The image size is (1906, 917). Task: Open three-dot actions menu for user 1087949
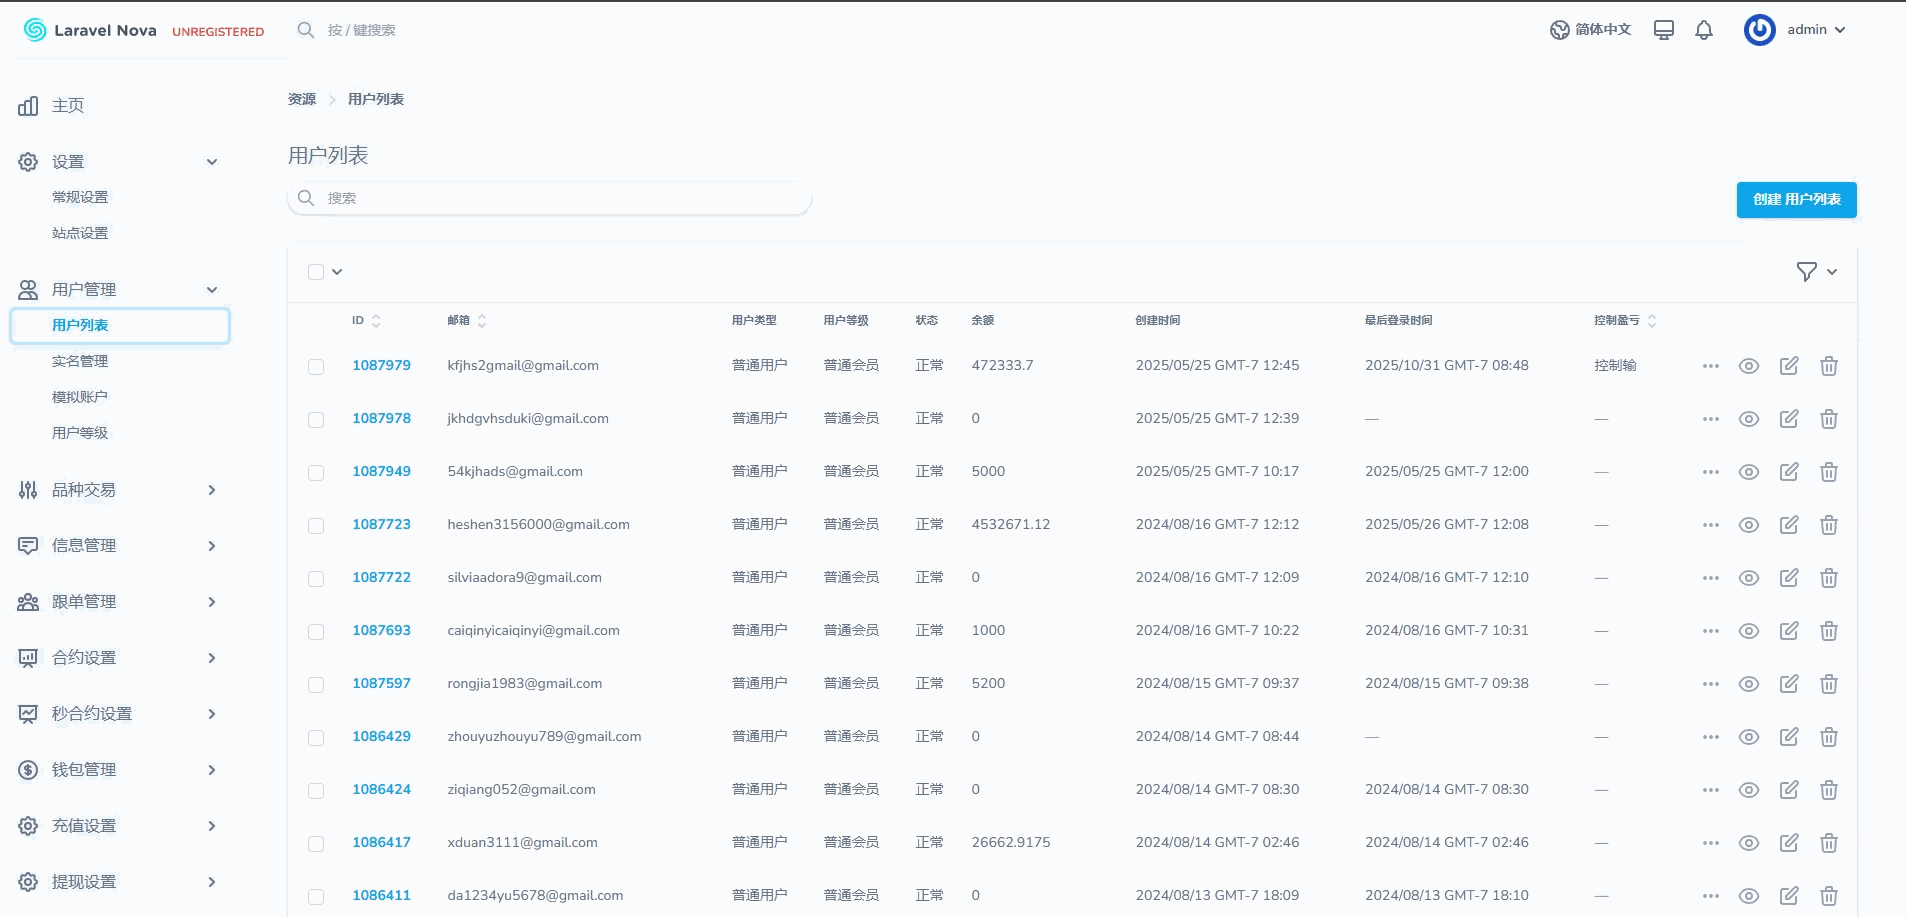pyautogui.click(x=1710, y=472)
